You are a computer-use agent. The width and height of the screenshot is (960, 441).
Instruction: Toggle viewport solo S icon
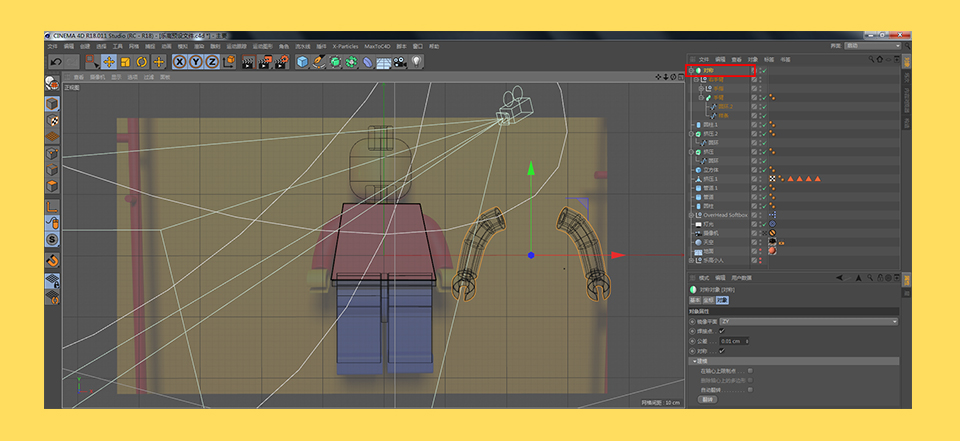coord(52,239)
